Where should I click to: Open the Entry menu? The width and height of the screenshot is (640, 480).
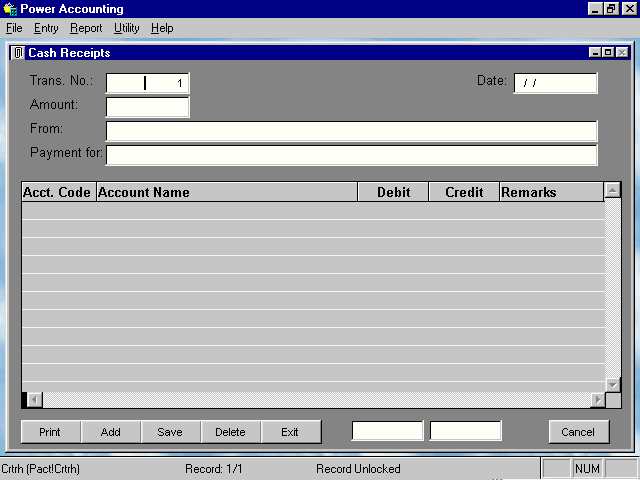46,28
